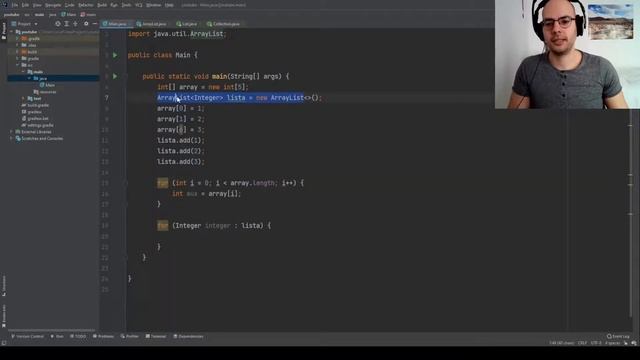
Task: Open the VCS menu
Action: click(139, 5)
